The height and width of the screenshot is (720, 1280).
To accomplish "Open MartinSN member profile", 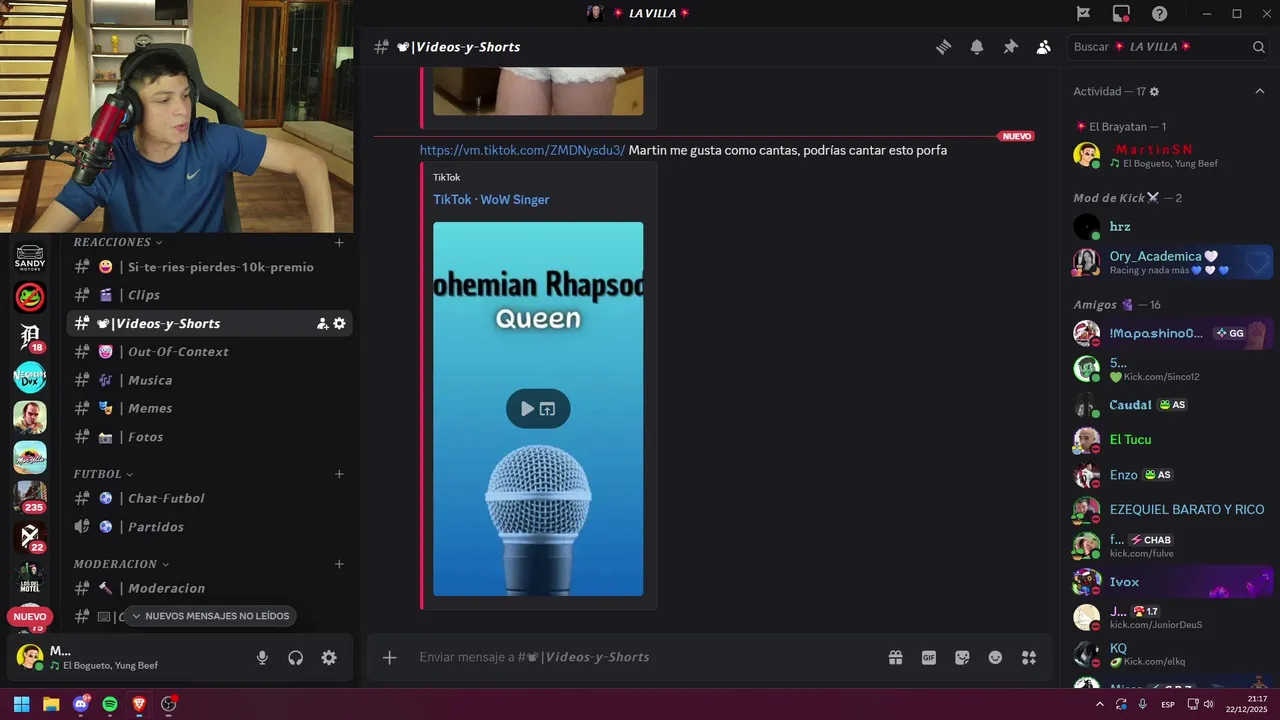I will pos(1167,155).
